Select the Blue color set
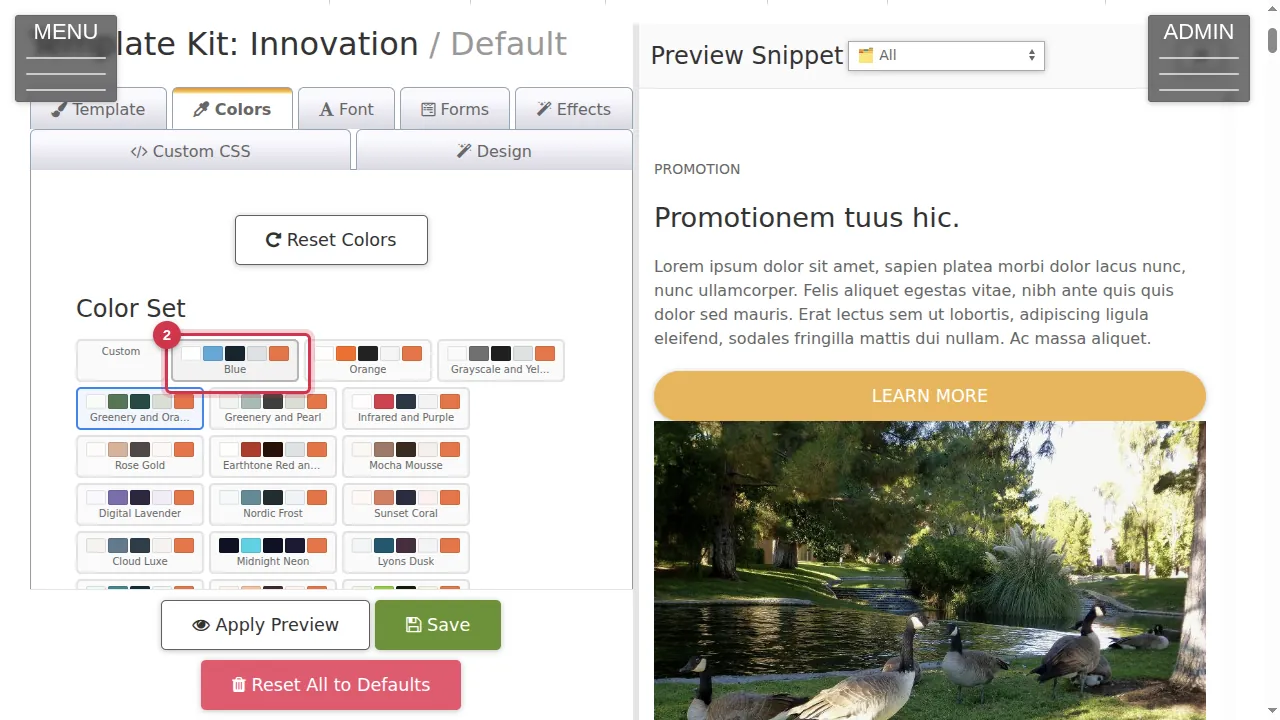Screen dimensions: 1280x720 235,360
